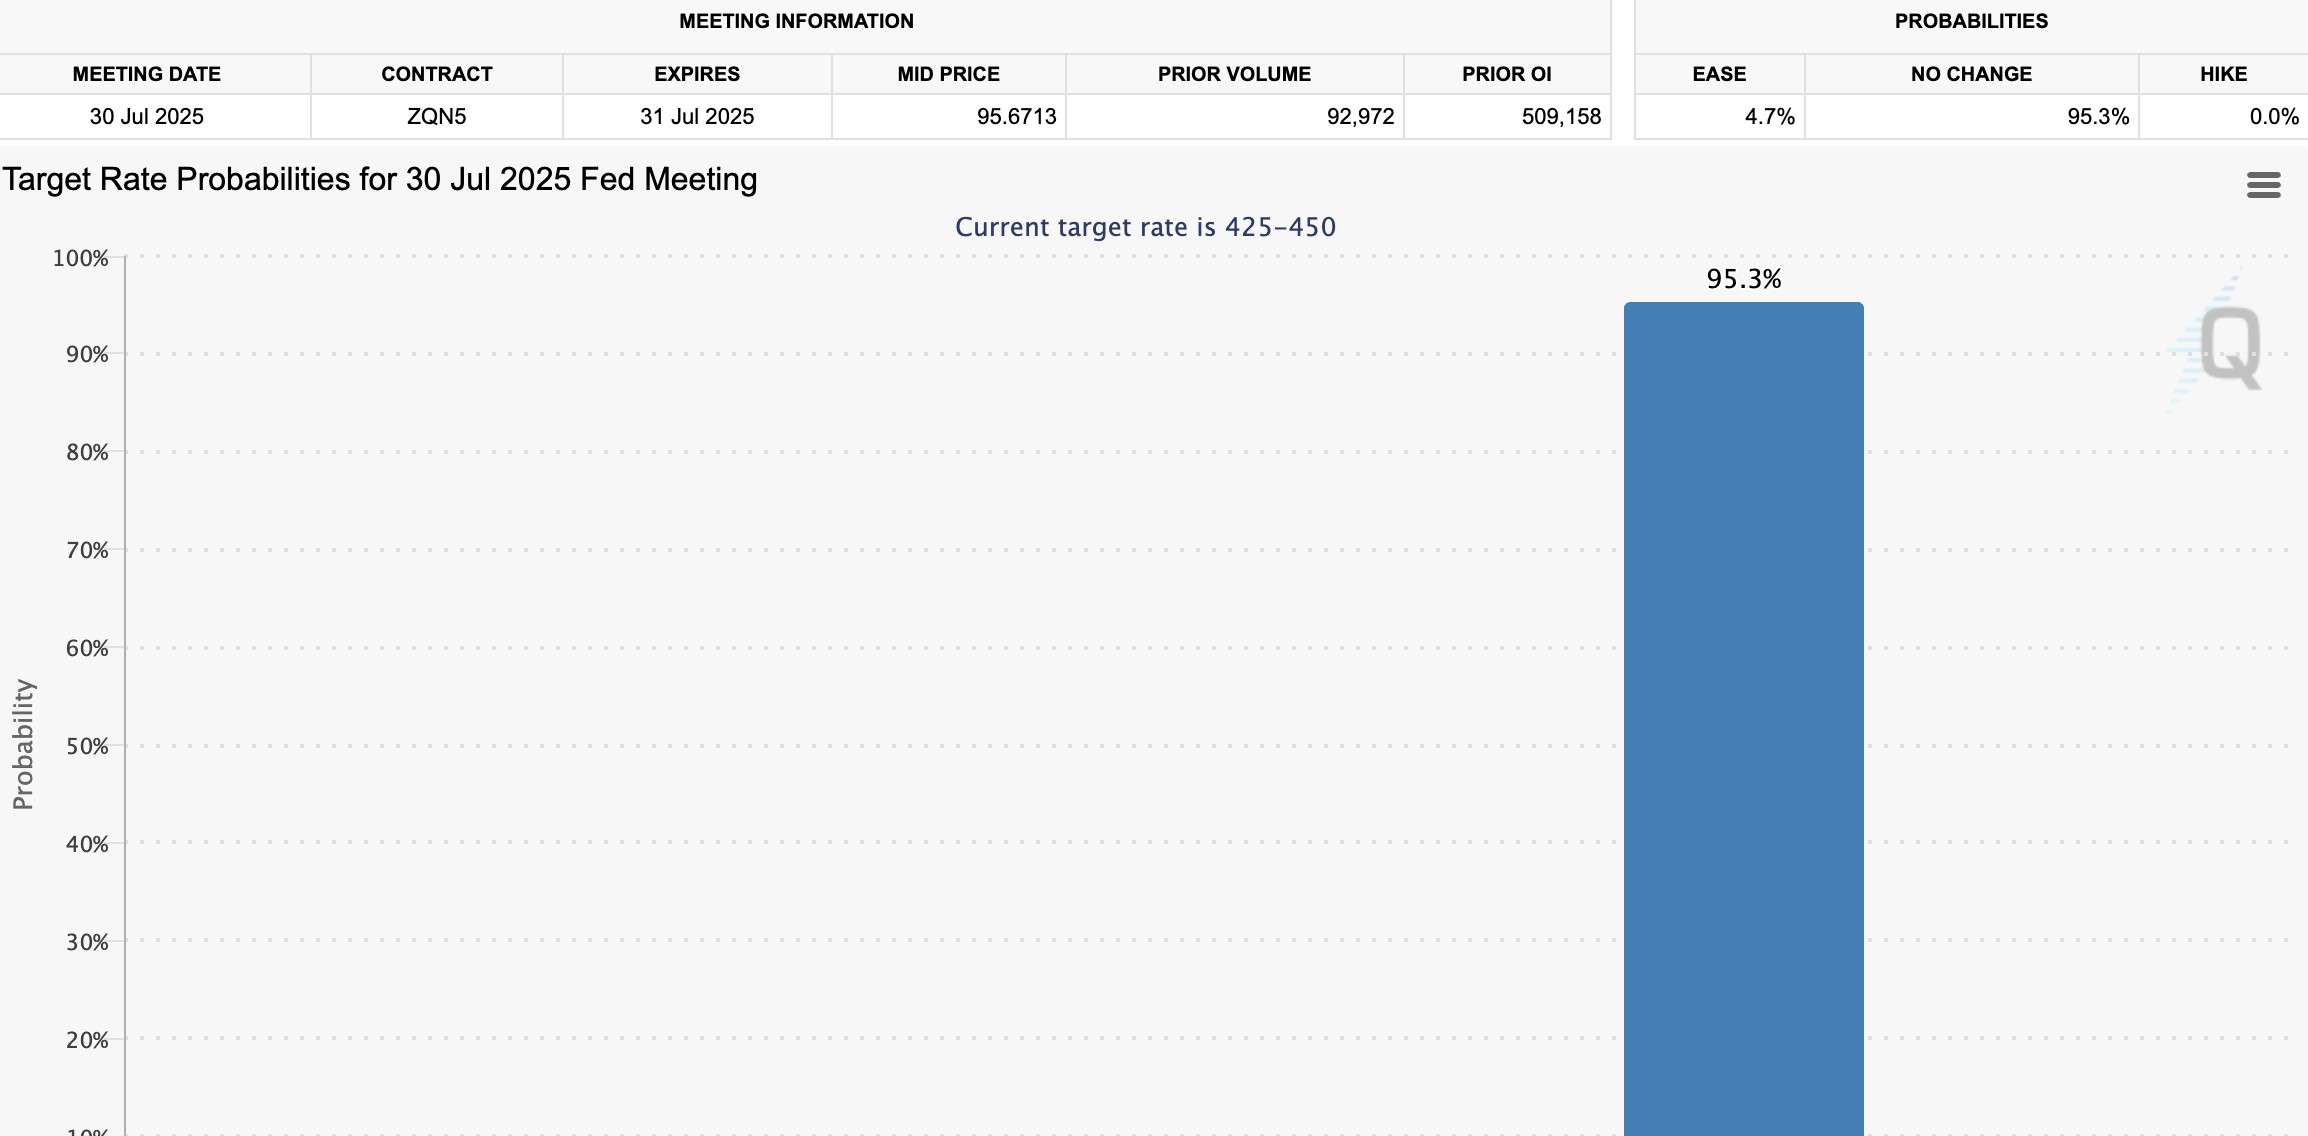The width and height of the screenshot is (2308, 1136).
Task: Click the no change value 95.3% in table
Action: point(2098,116)
